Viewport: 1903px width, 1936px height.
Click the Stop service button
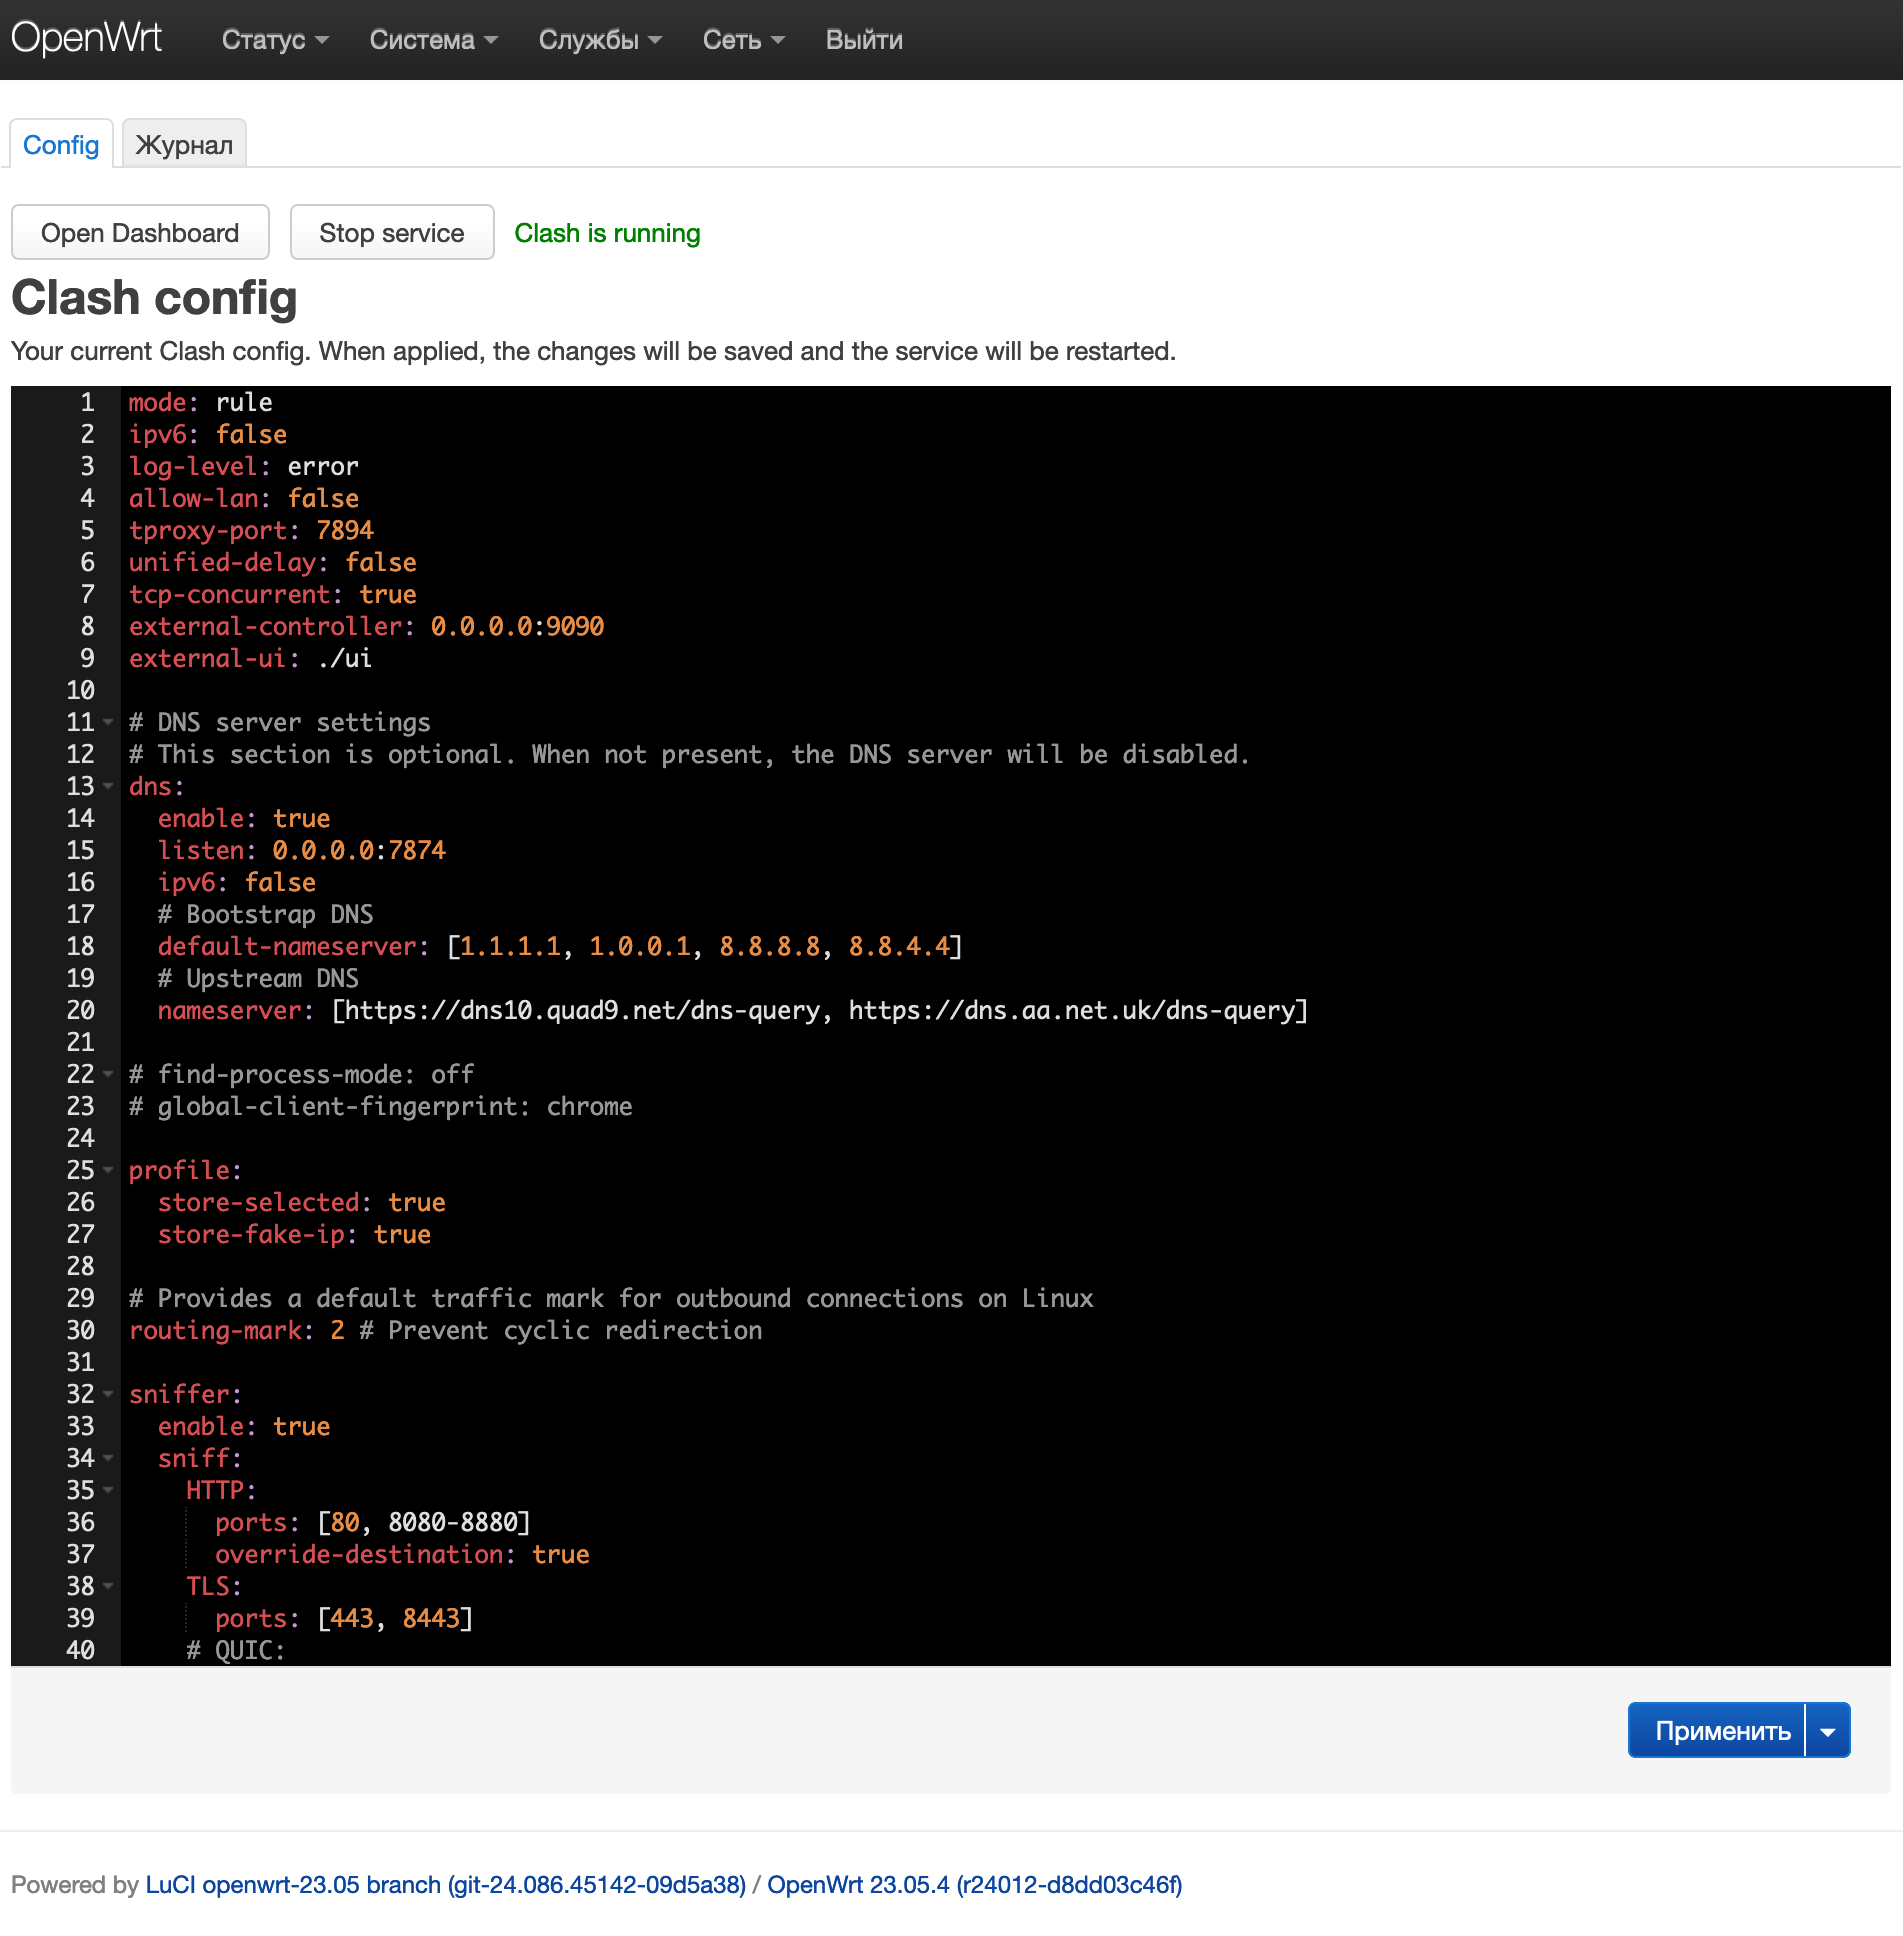click(392, 233)
